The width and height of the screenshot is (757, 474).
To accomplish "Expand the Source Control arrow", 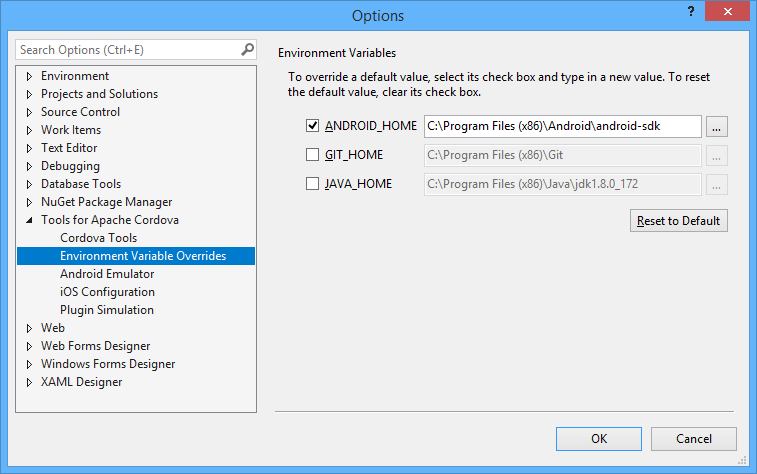I will click(29, 112).
